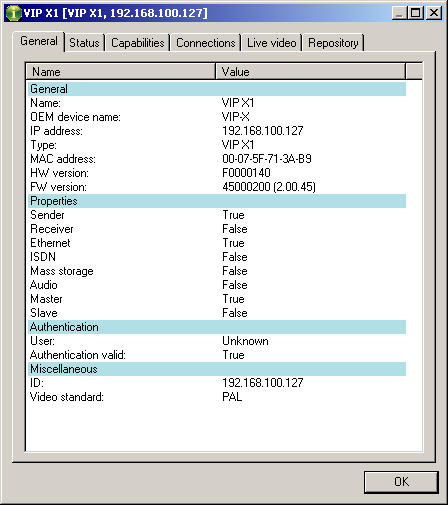Maximize the VIP X1 window

(x=416, y=13)
